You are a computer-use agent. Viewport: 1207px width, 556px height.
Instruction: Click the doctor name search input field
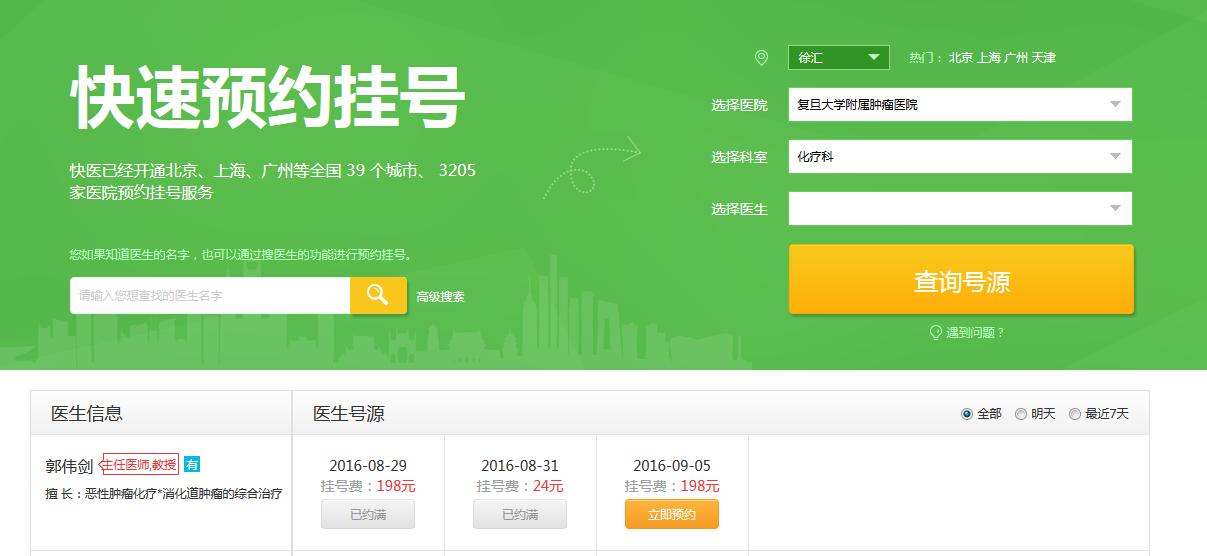pyautogui.click(x=210, y=295)
